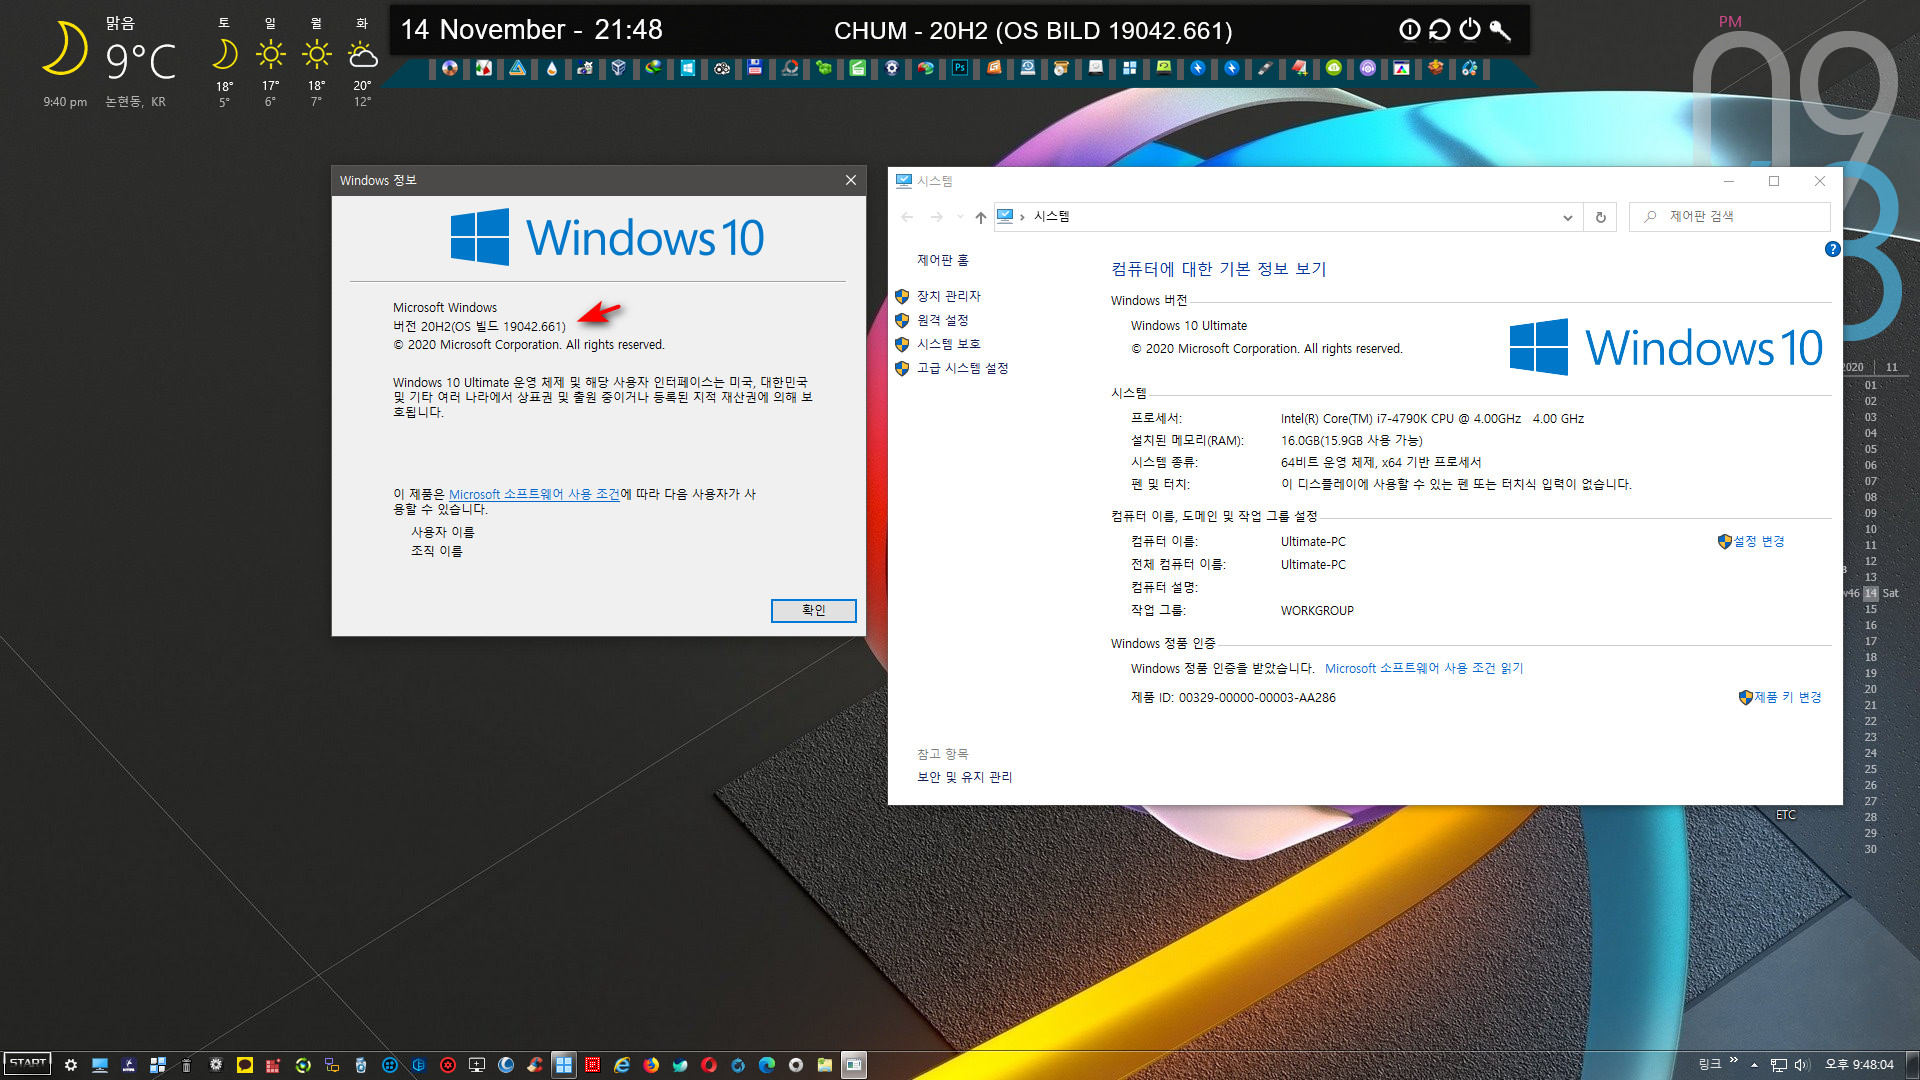Click the 링크 toolbar label on the taskbar

1709,1065
